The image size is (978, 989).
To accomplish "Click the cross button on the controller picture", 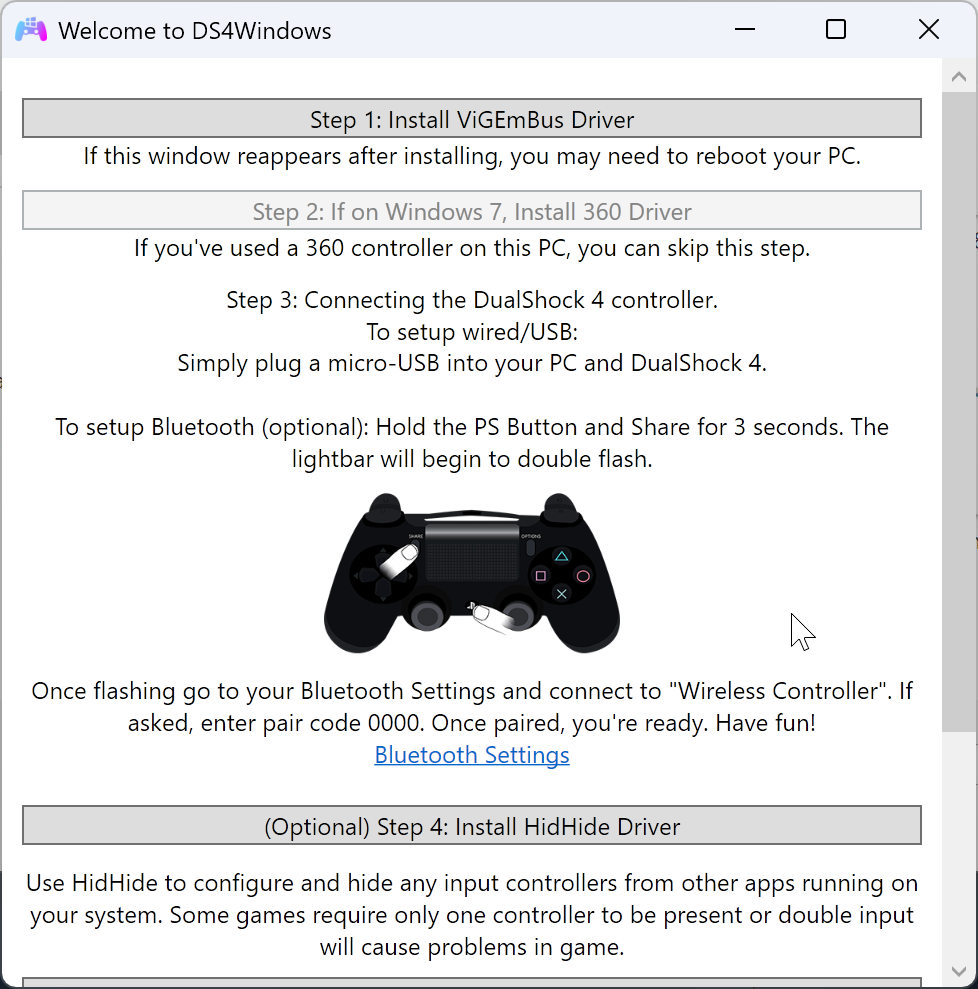I will click(561, 594).
